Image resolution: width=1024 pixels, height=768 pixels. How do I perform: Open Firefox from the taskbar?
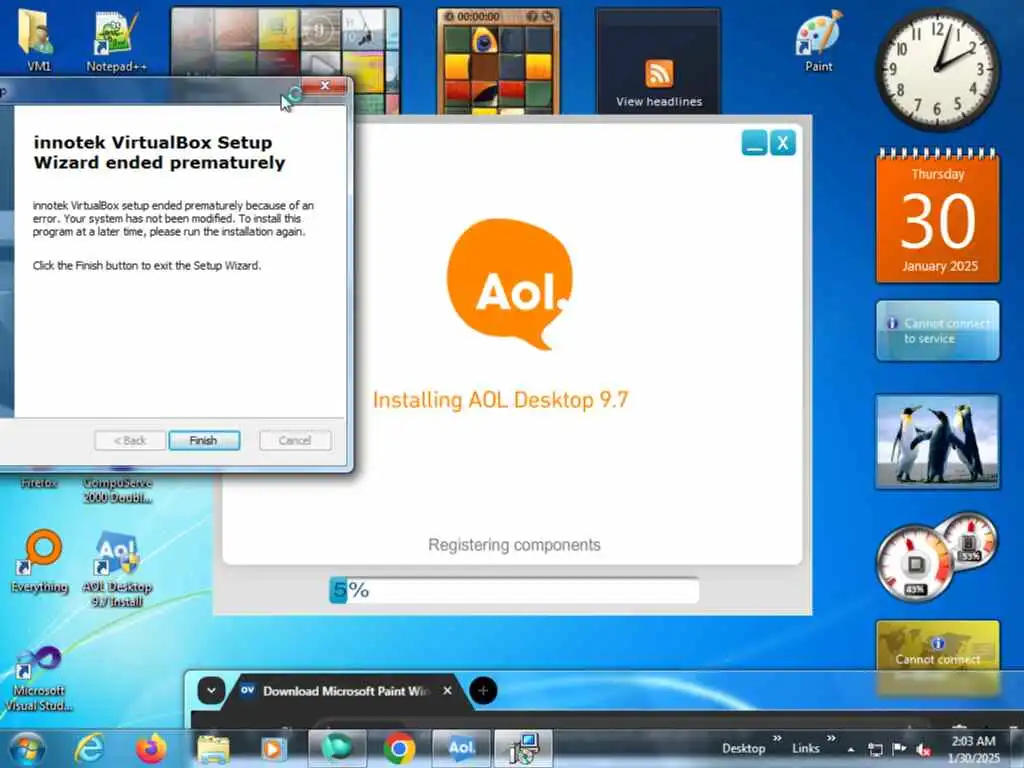click(151, 748)
